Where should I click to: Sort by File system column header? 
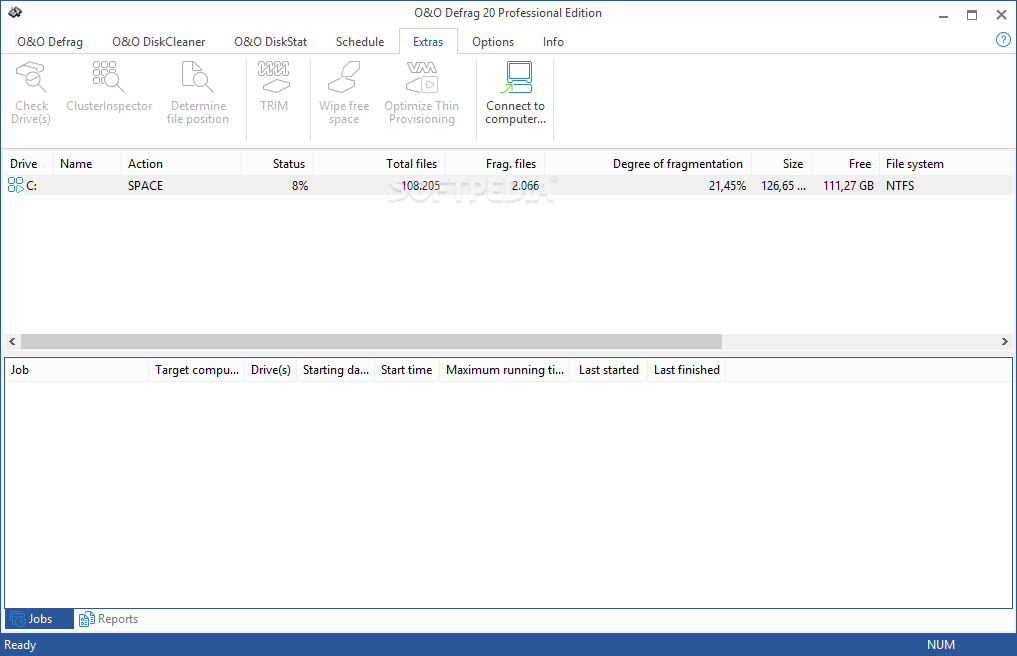coord(946,164)
